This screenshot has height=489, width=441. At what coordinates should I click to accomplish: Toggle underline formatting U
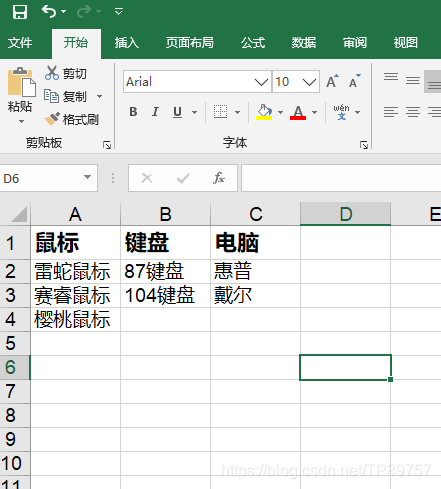[178, 112]
